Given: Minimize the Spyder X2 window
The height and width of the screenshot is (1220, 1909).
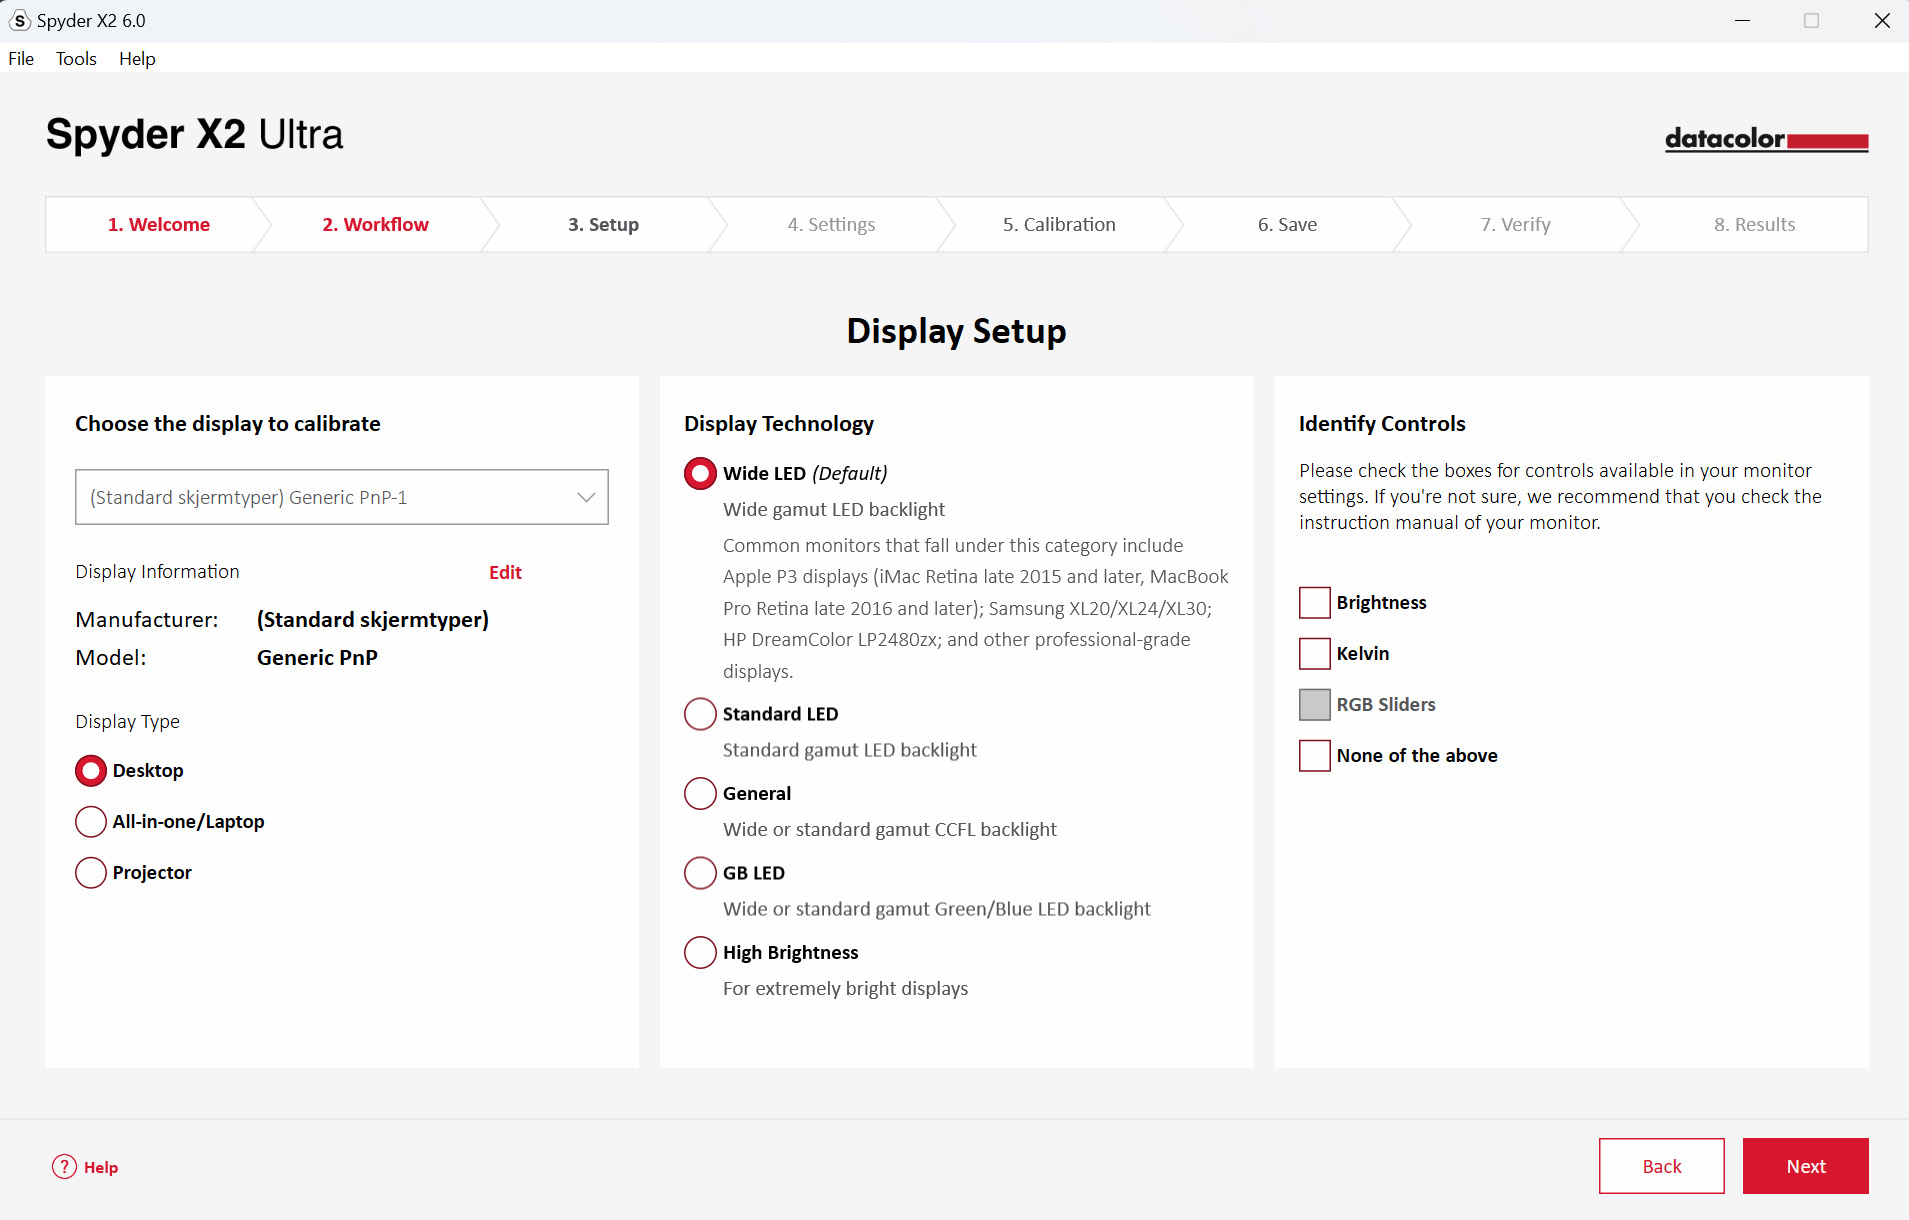Looking at the screenshot, I should pos(1742,20).
